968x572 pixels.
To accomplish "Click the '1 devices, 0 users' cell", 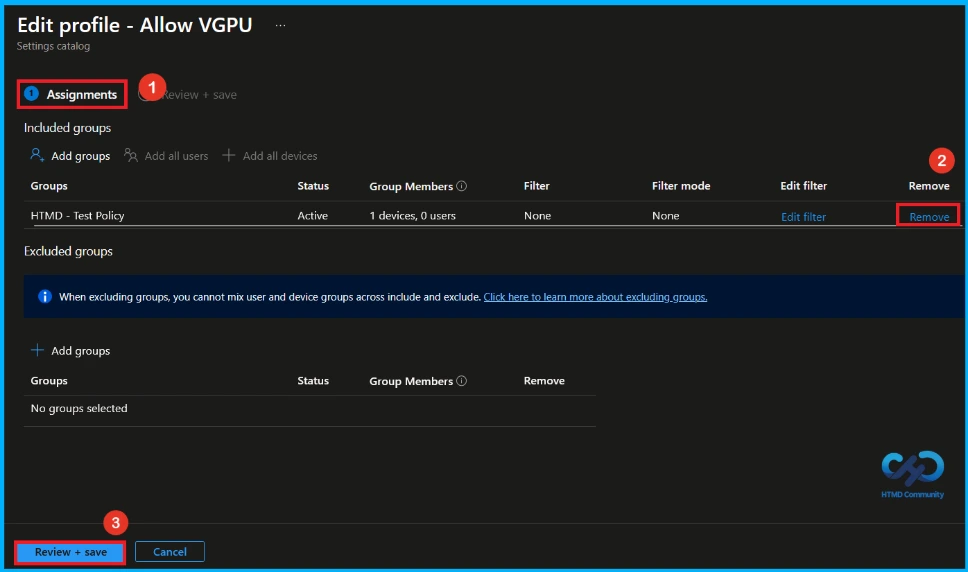I will 412,215.
